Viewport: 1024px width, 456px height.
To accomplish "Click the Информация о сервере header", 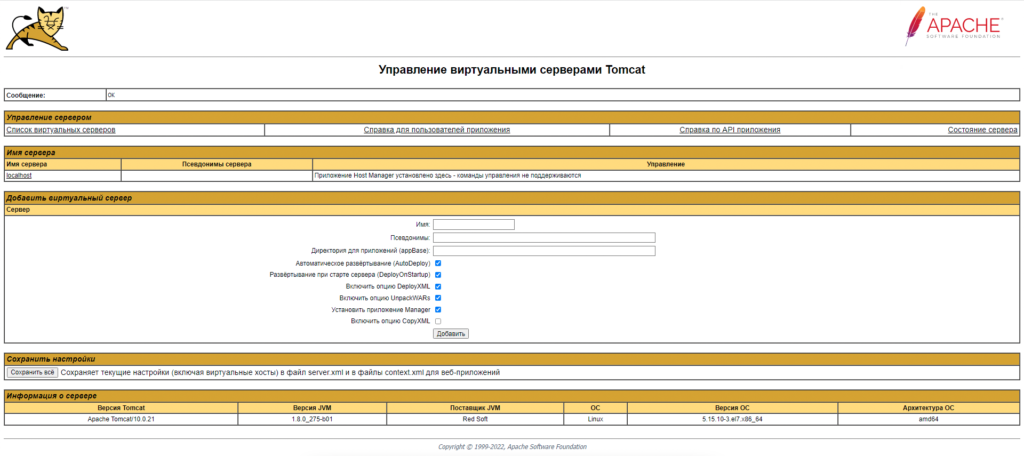I will pos(512,396).
